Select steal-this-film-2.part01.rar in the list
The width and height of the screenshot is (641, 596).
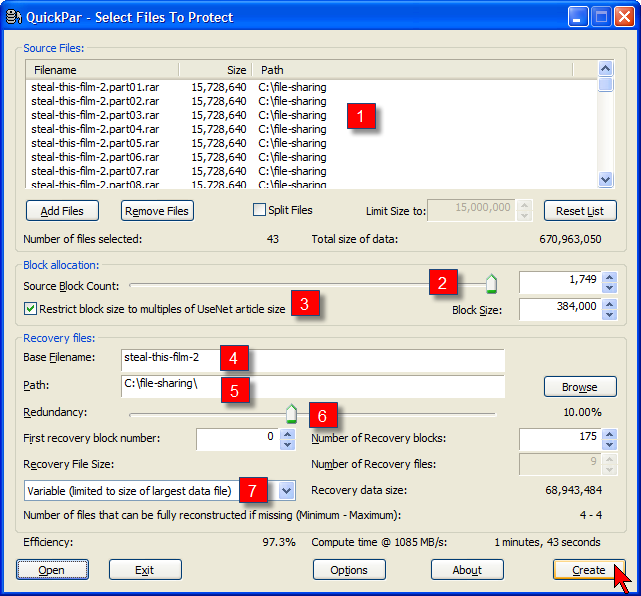click(95, 87)
